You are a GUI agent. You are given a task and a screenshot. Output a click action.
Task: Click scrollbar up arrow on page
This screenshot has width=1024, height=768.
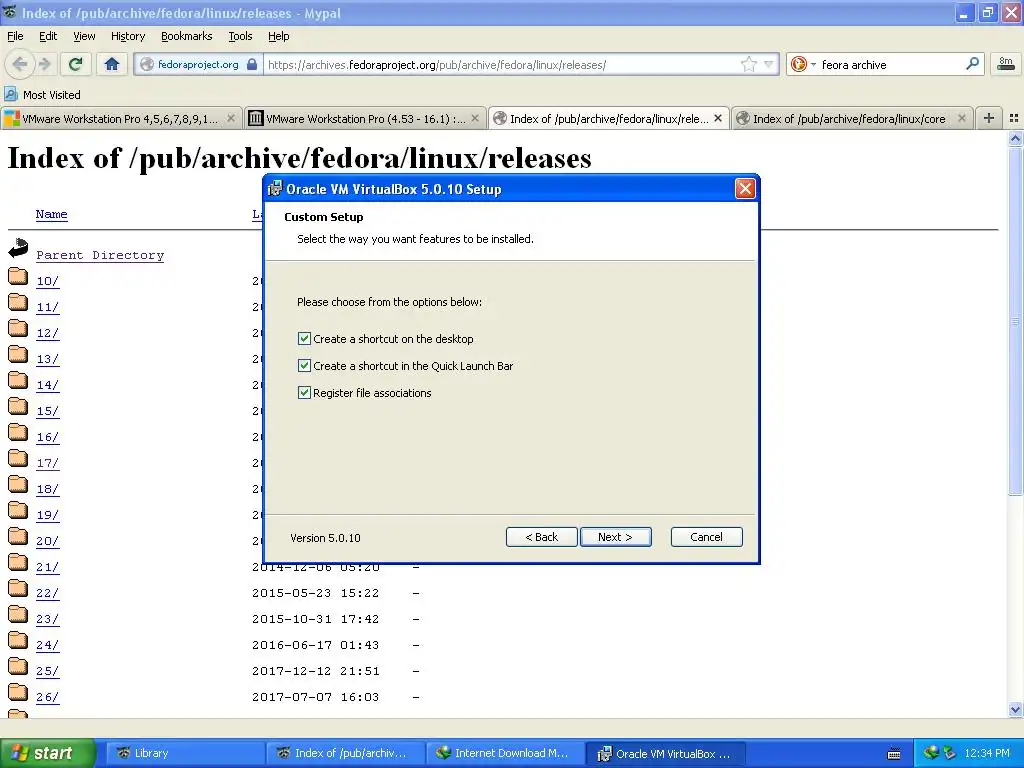coord(1015,138)
